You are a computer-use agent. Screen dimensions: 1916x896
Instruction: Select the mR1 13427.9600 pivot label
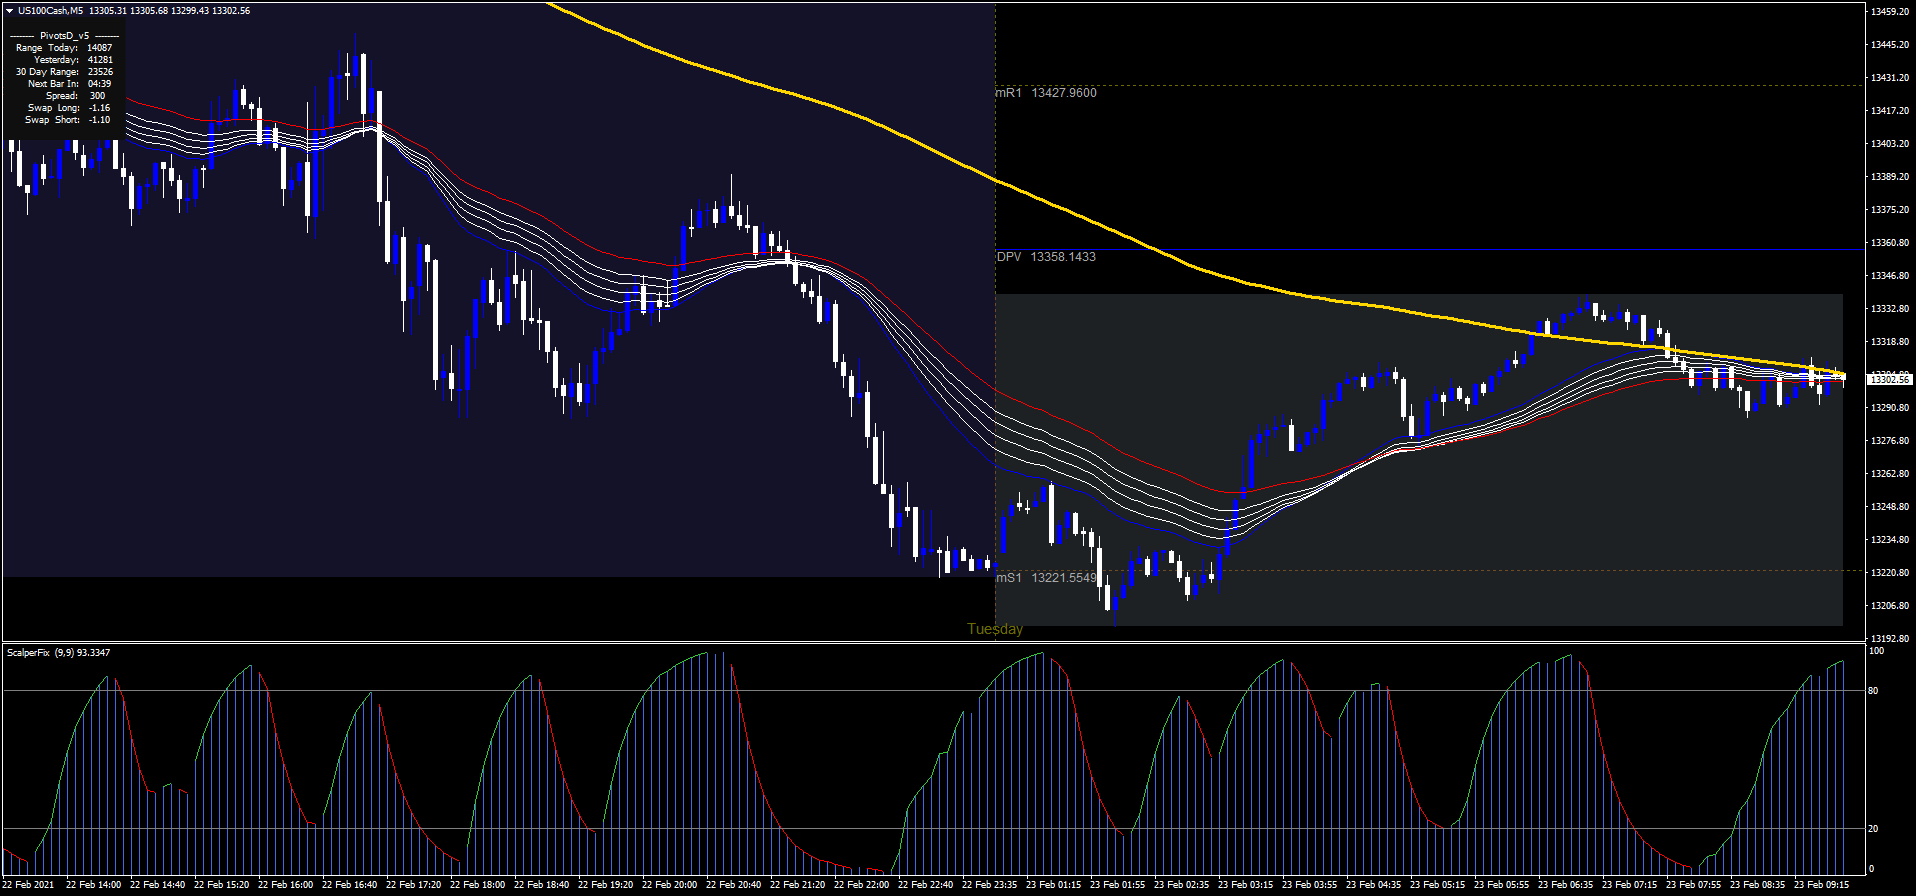(x=1046, y=93)
